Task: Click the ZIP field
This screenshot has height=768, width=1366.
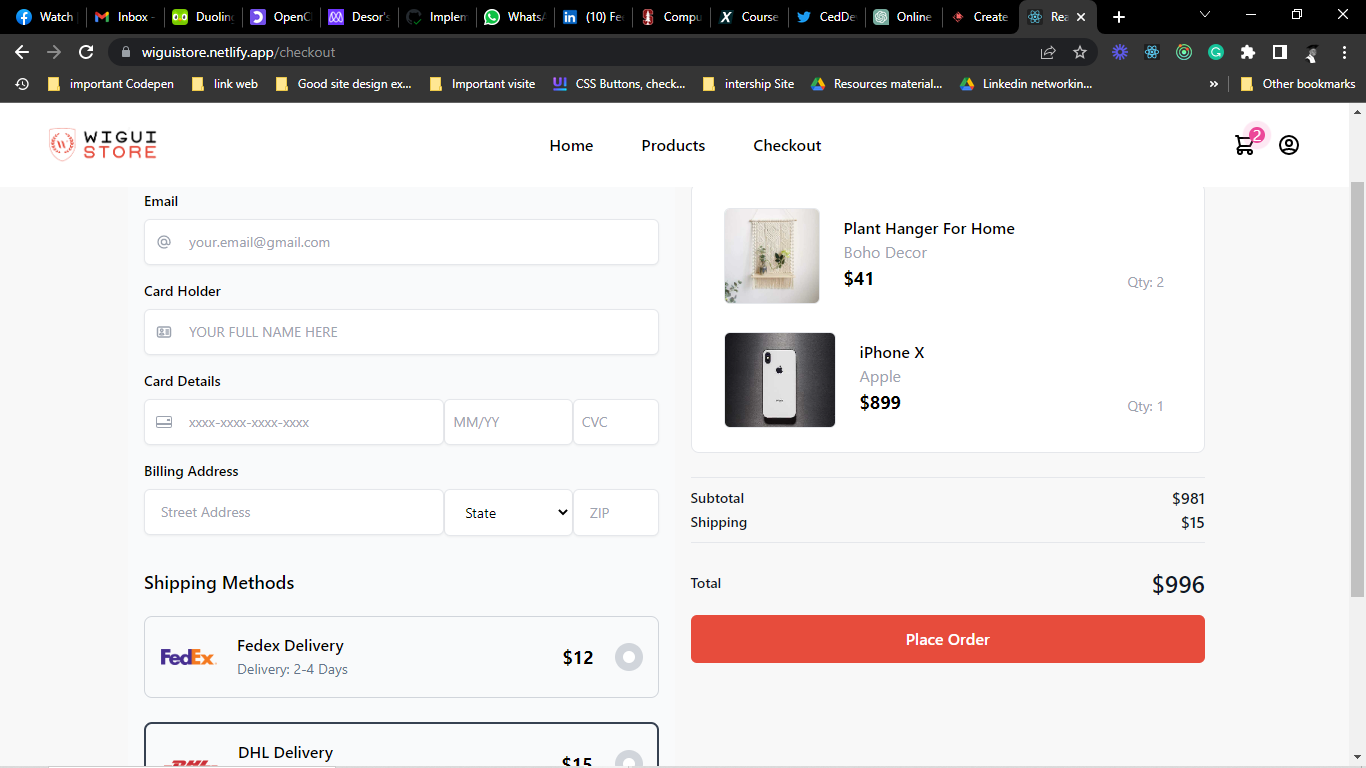Action: (616, 512)
